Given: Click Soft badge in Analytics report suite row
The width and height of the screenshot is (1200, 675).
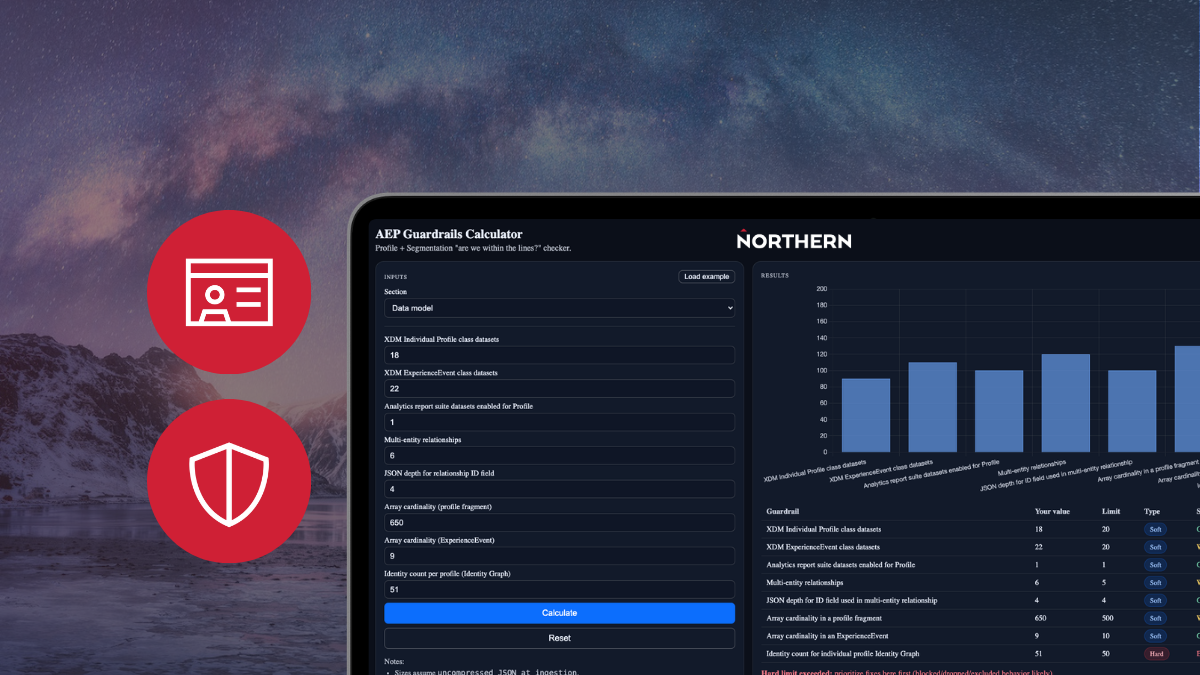Looking at the screenshot, I should coord(1156,565).
